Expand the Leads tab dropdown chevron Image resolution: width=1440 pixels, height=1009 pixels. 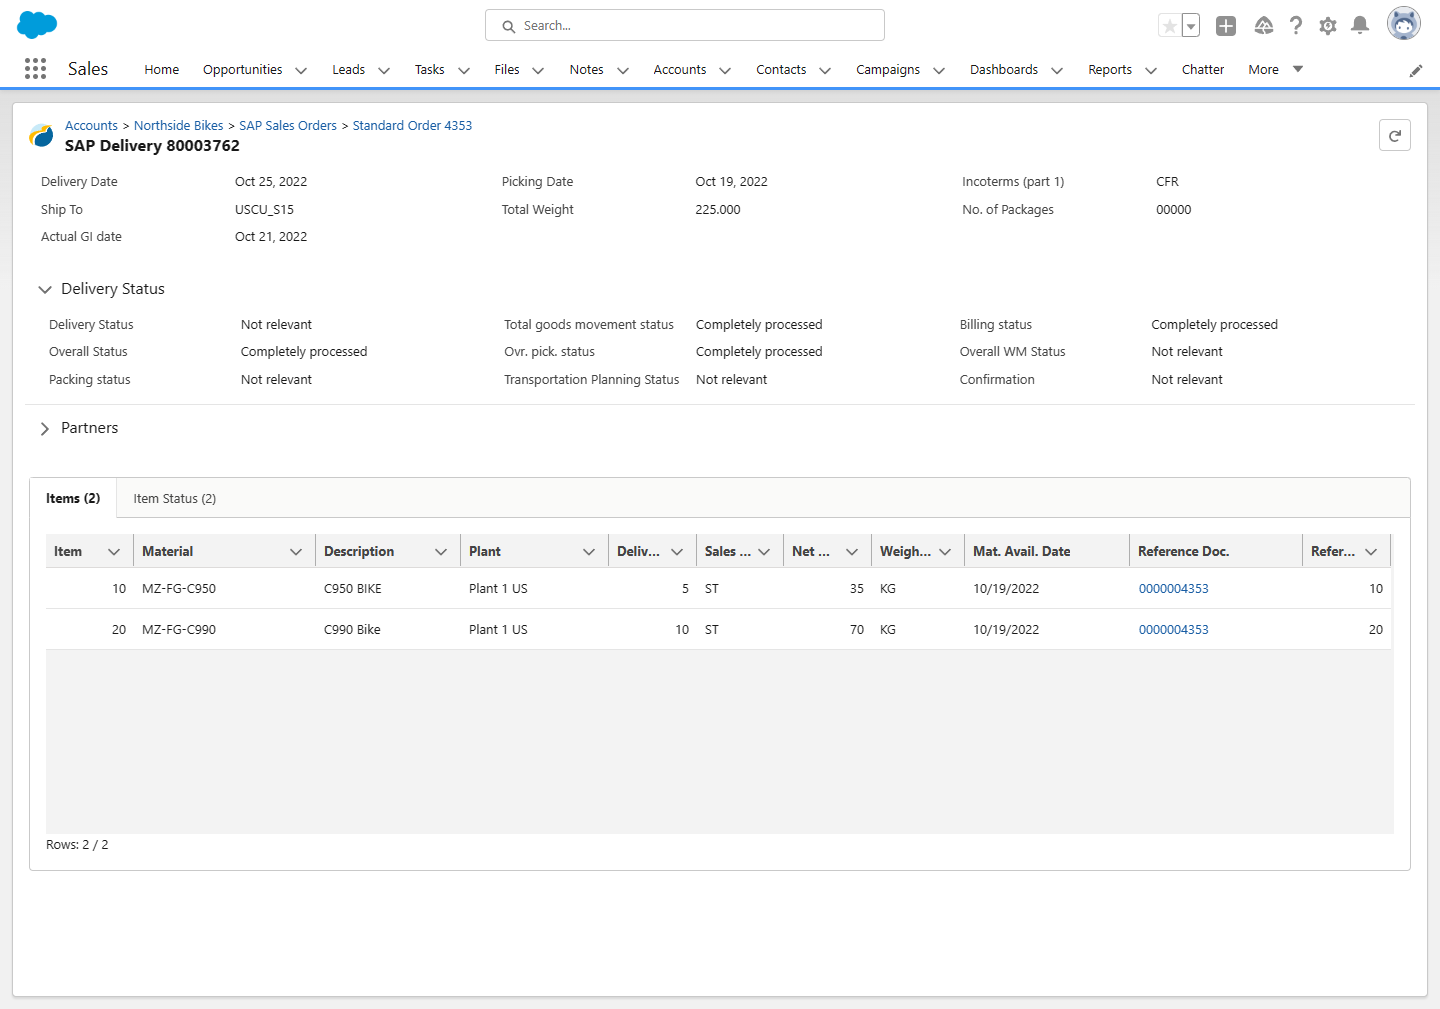(x=384, y=70)
